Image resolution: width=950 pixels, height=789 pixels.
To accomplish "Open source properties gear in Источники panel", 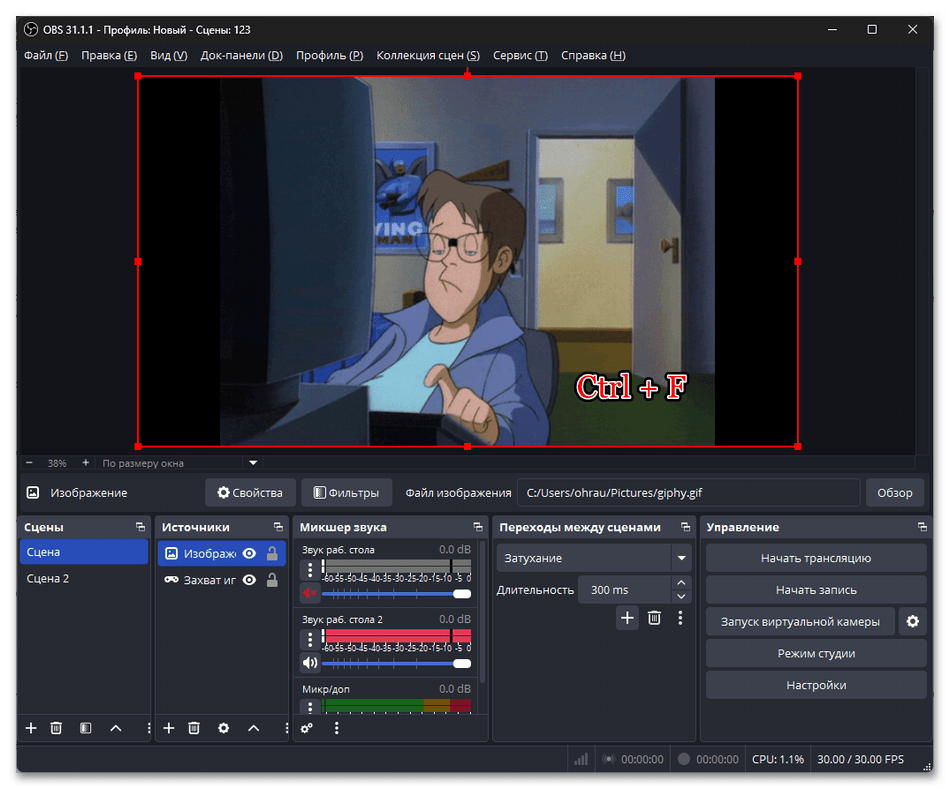I will (x=224, y=728).
